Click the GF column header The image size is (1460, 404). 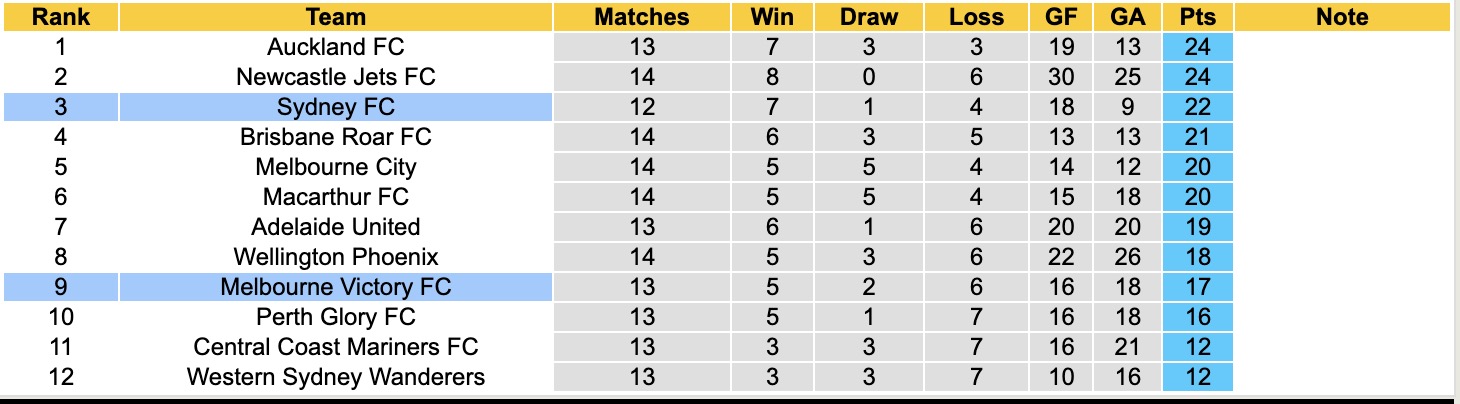tap(1061, 17)
